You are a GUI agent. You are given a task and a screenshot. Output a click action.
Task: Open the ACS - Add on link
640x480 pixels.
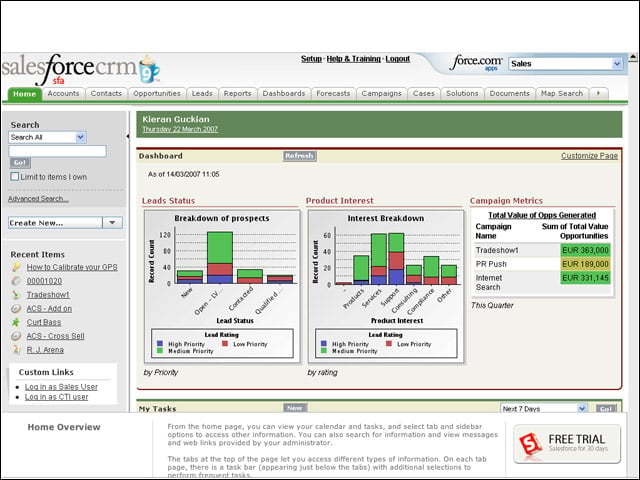[49, 309]
